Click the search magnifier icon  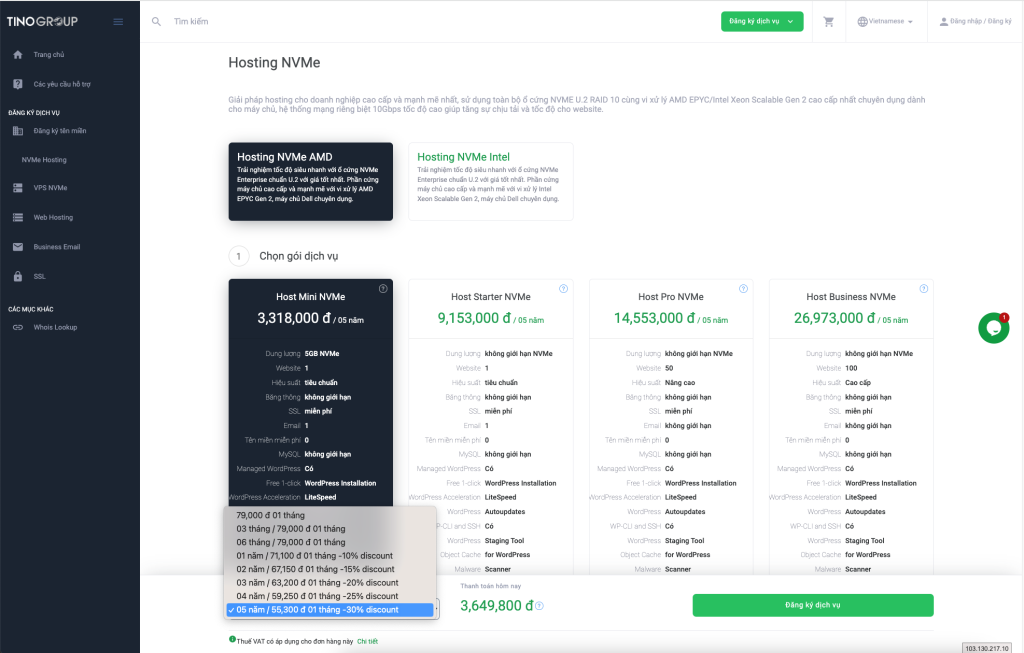pos(156,22)
